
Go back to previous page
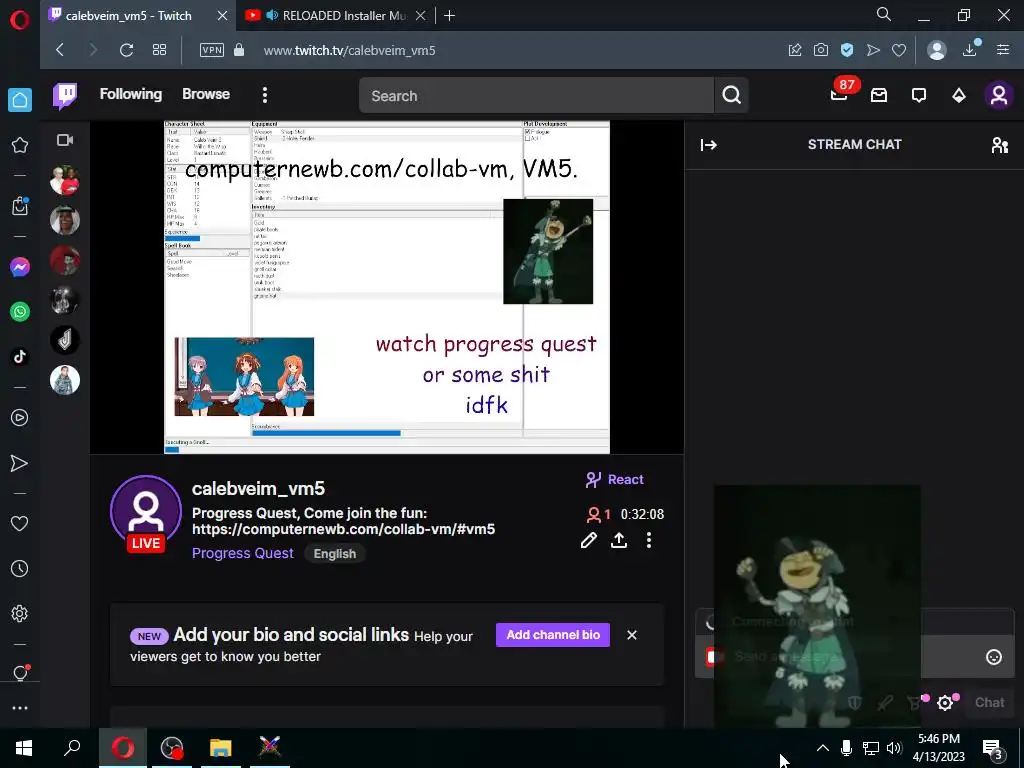click(60, 50)
